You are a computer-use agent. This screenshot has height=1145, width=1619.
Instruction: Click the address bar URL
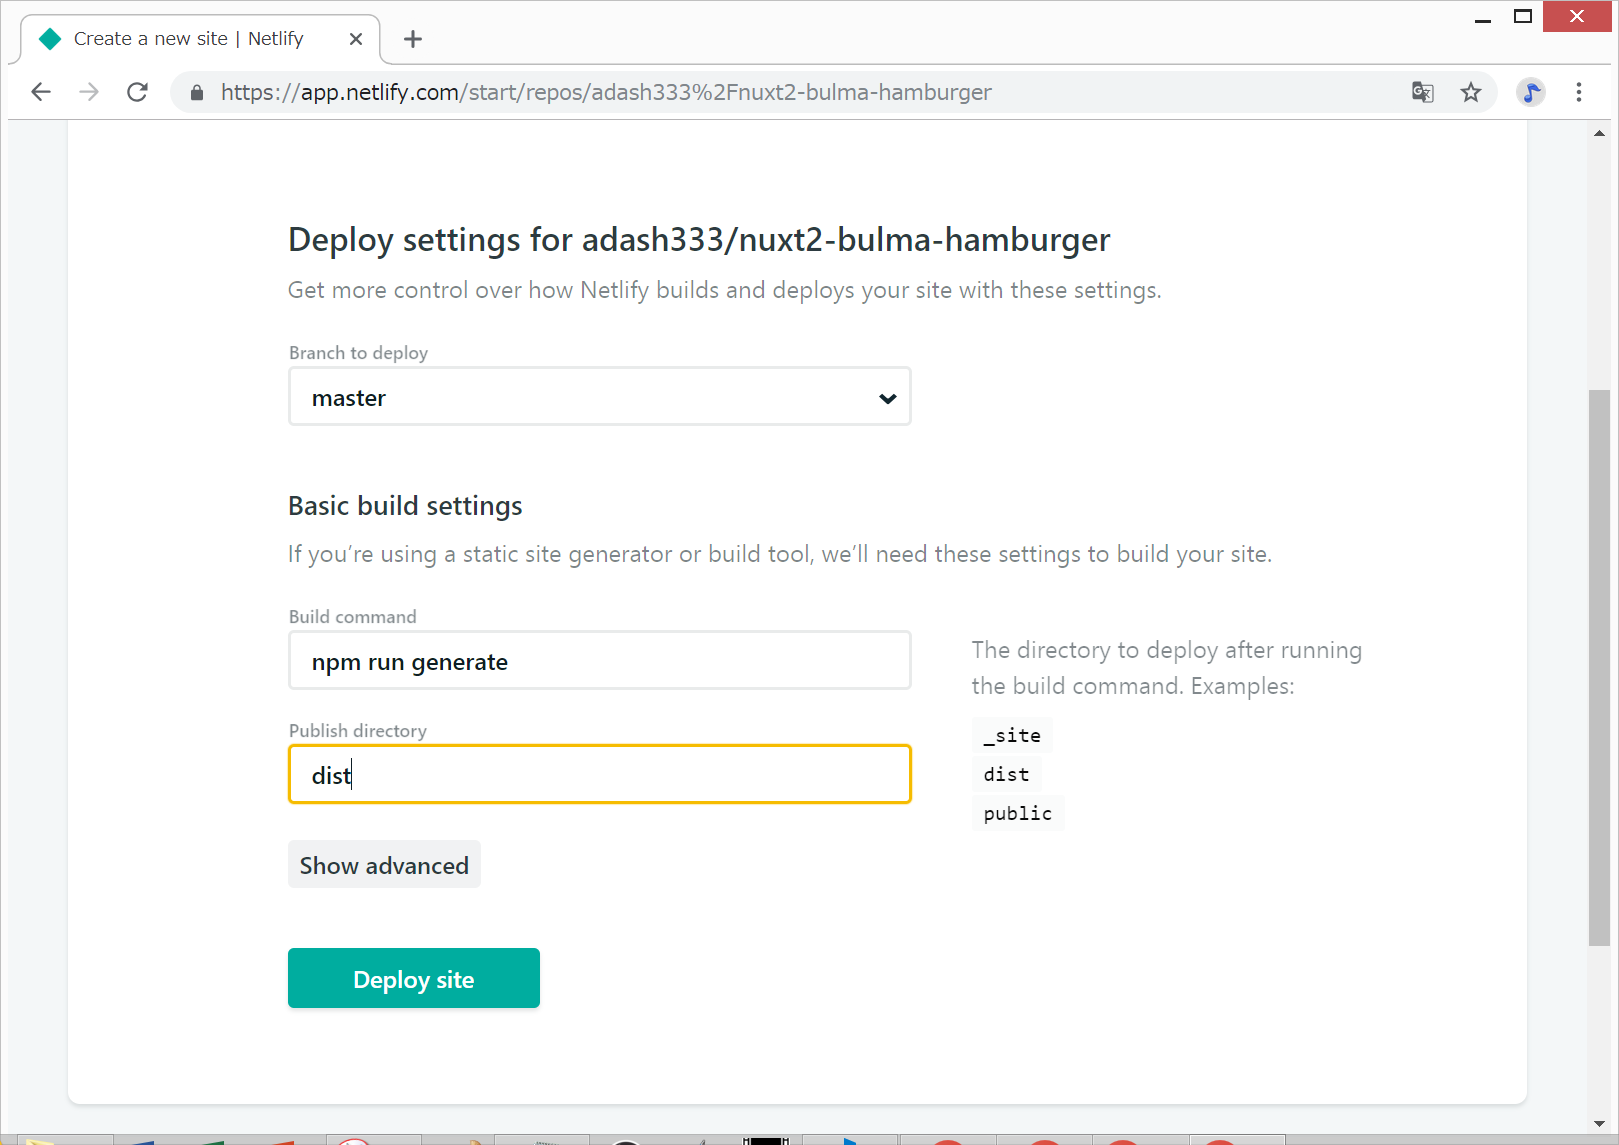605,92
